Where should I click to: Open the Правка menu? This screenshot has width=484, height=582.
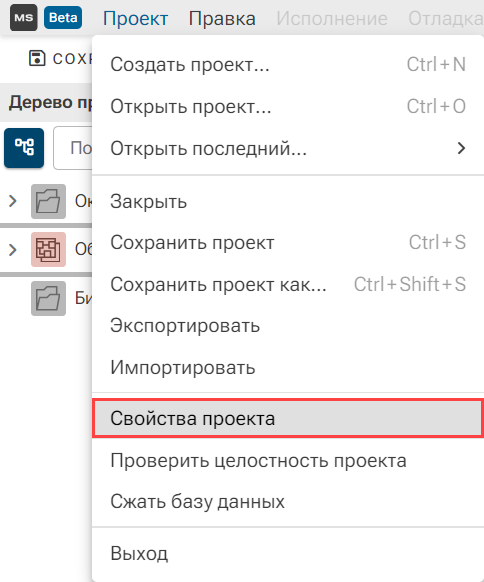tap(222, 19)
